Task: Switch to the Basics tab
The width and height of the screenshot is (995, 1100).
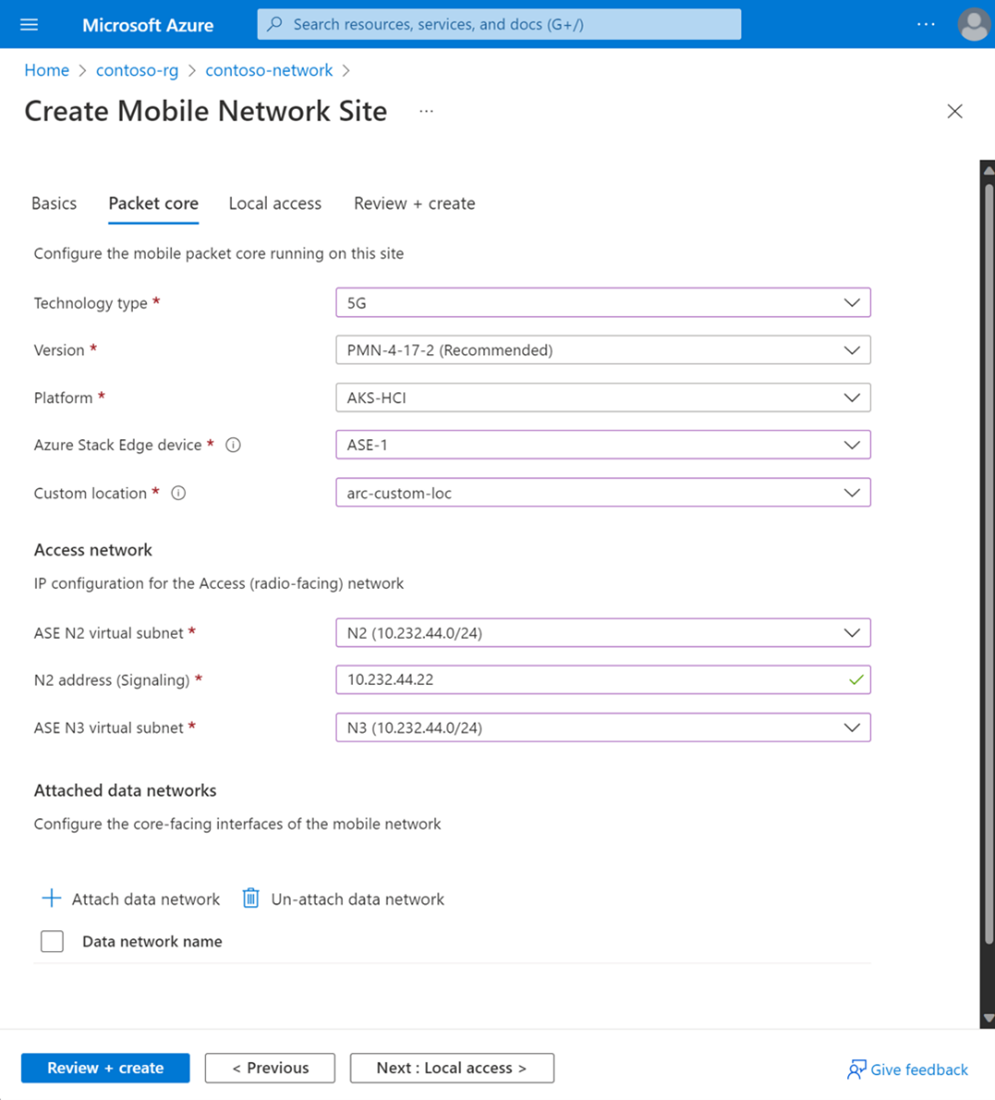Action: 54,203
